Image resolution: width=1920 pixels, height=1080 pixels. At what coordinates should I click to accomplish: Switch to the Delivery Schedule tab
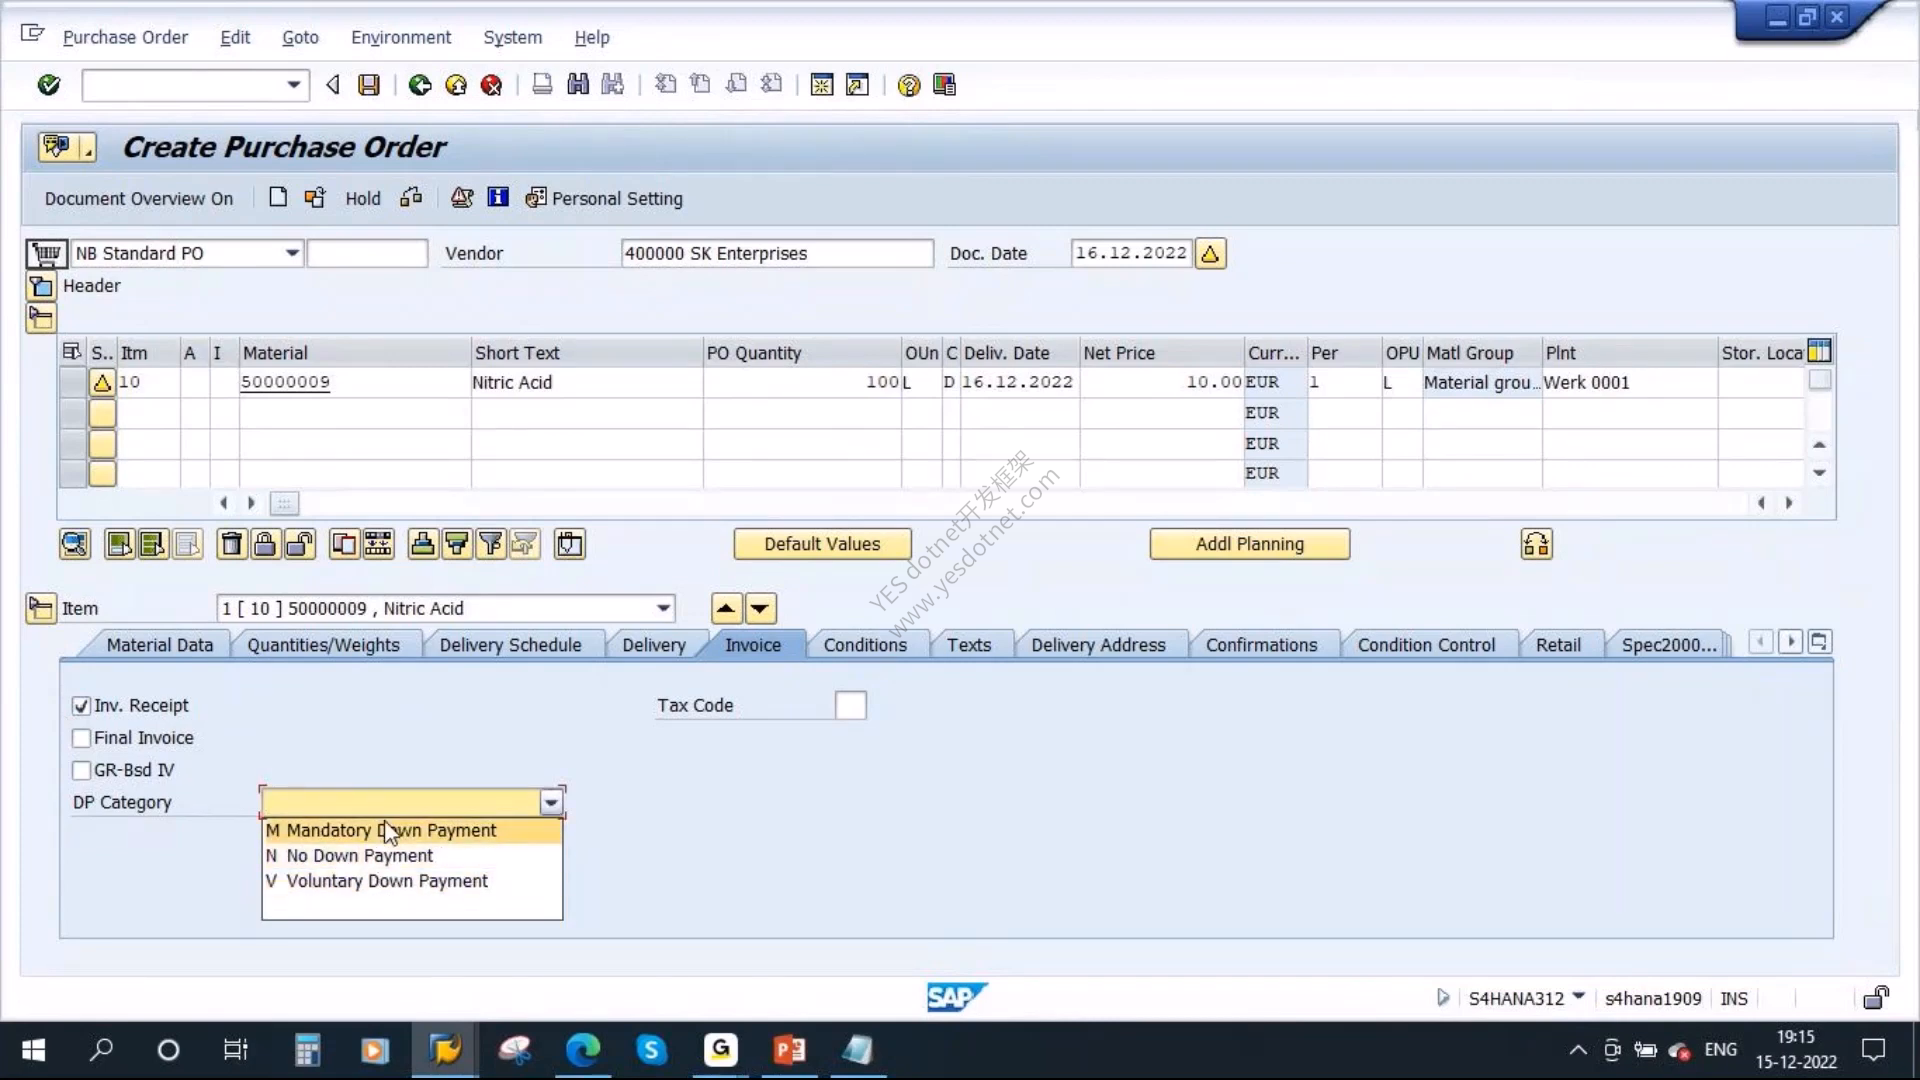(510, 645)
